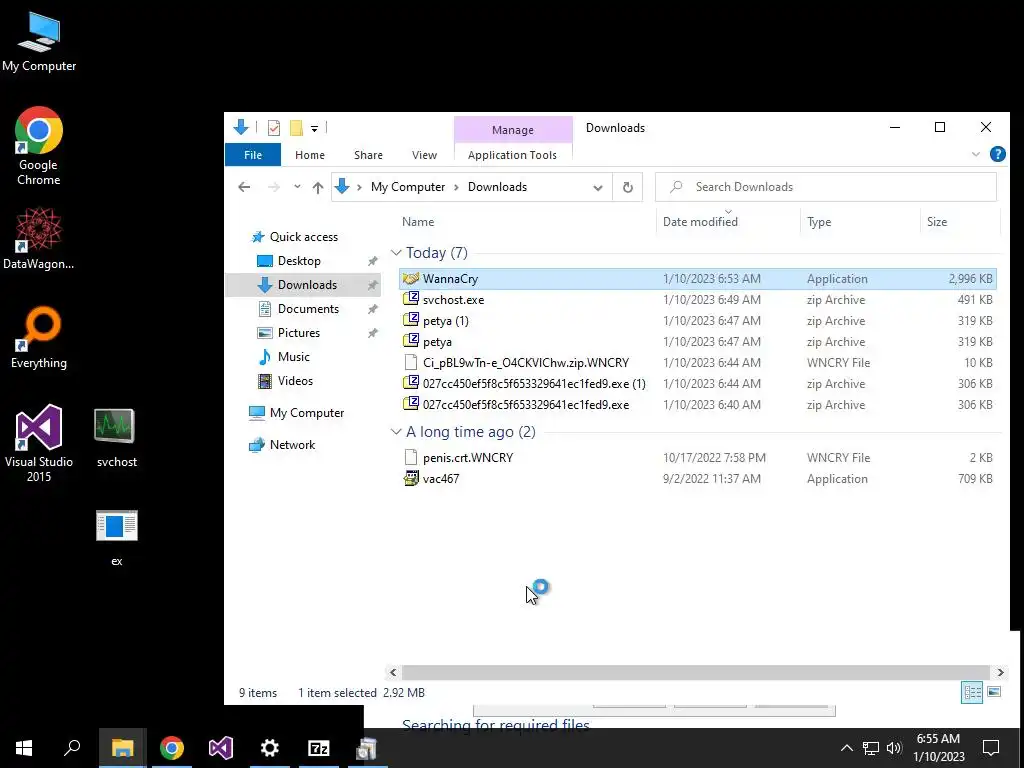Screen dimensions: 1024x768
Task: Open taskbar search magnifier
Action: coord(72,748)
